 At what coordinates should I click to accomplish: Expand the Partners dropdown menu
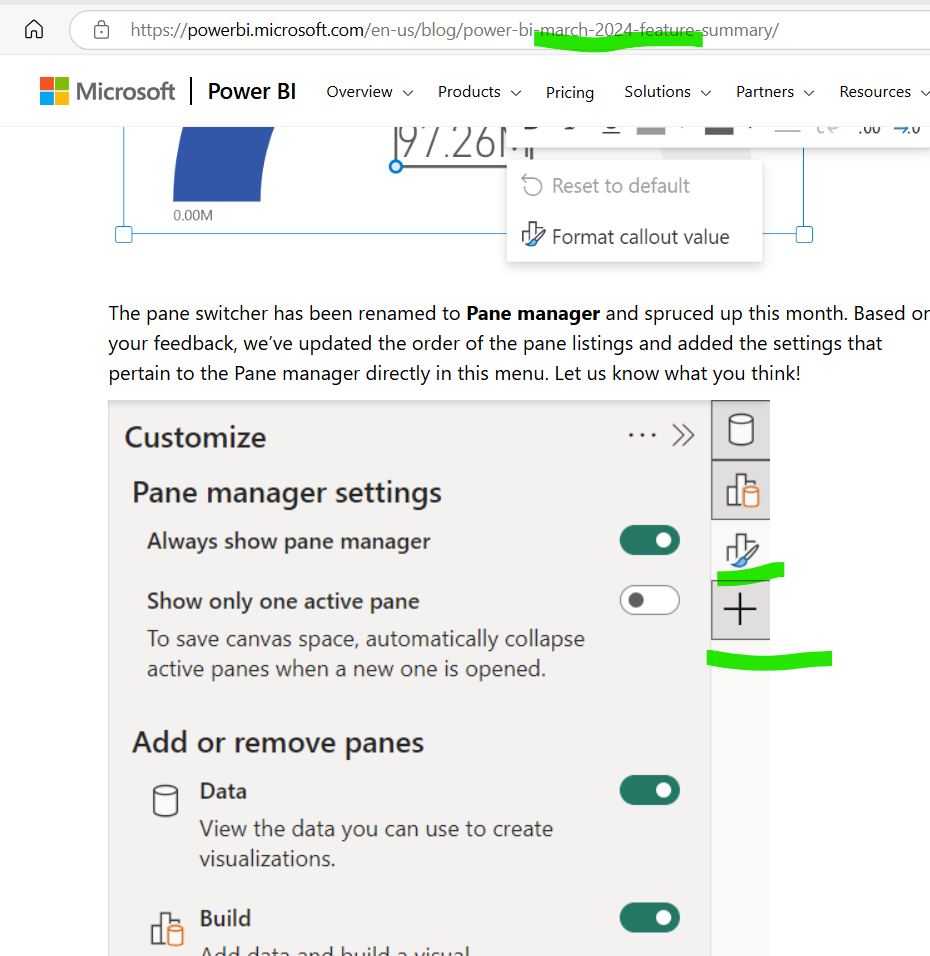click(774, 92)
